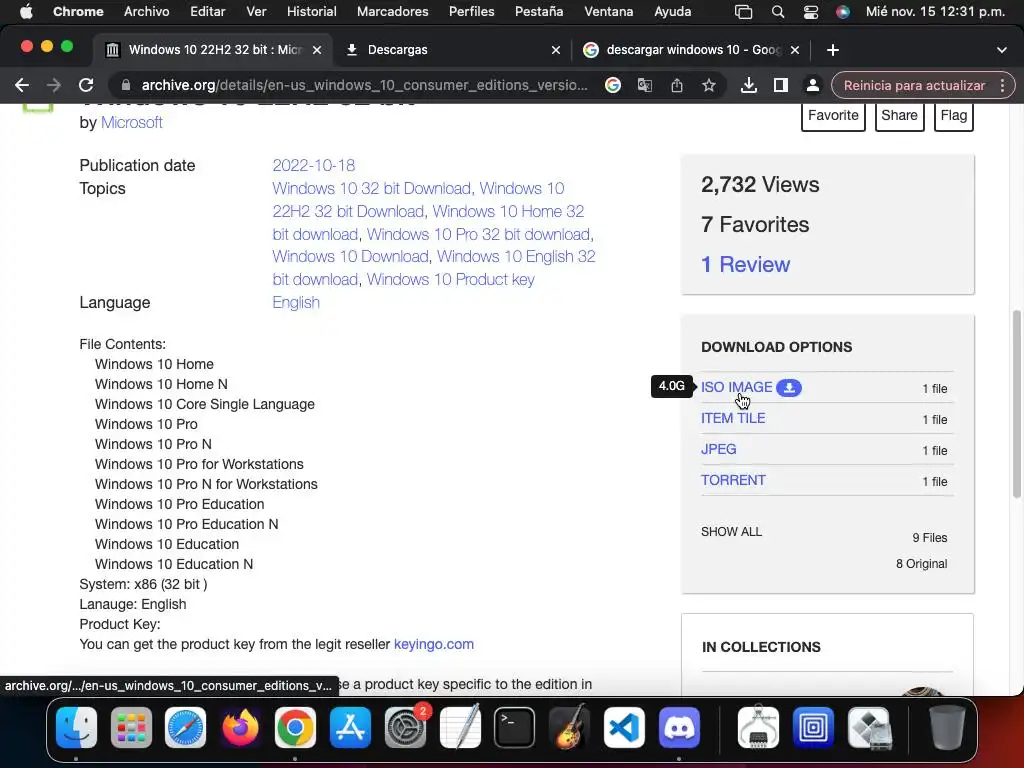Click the Flag button
The width and height of the screenshot is (1024, 768).
[953, 116]
